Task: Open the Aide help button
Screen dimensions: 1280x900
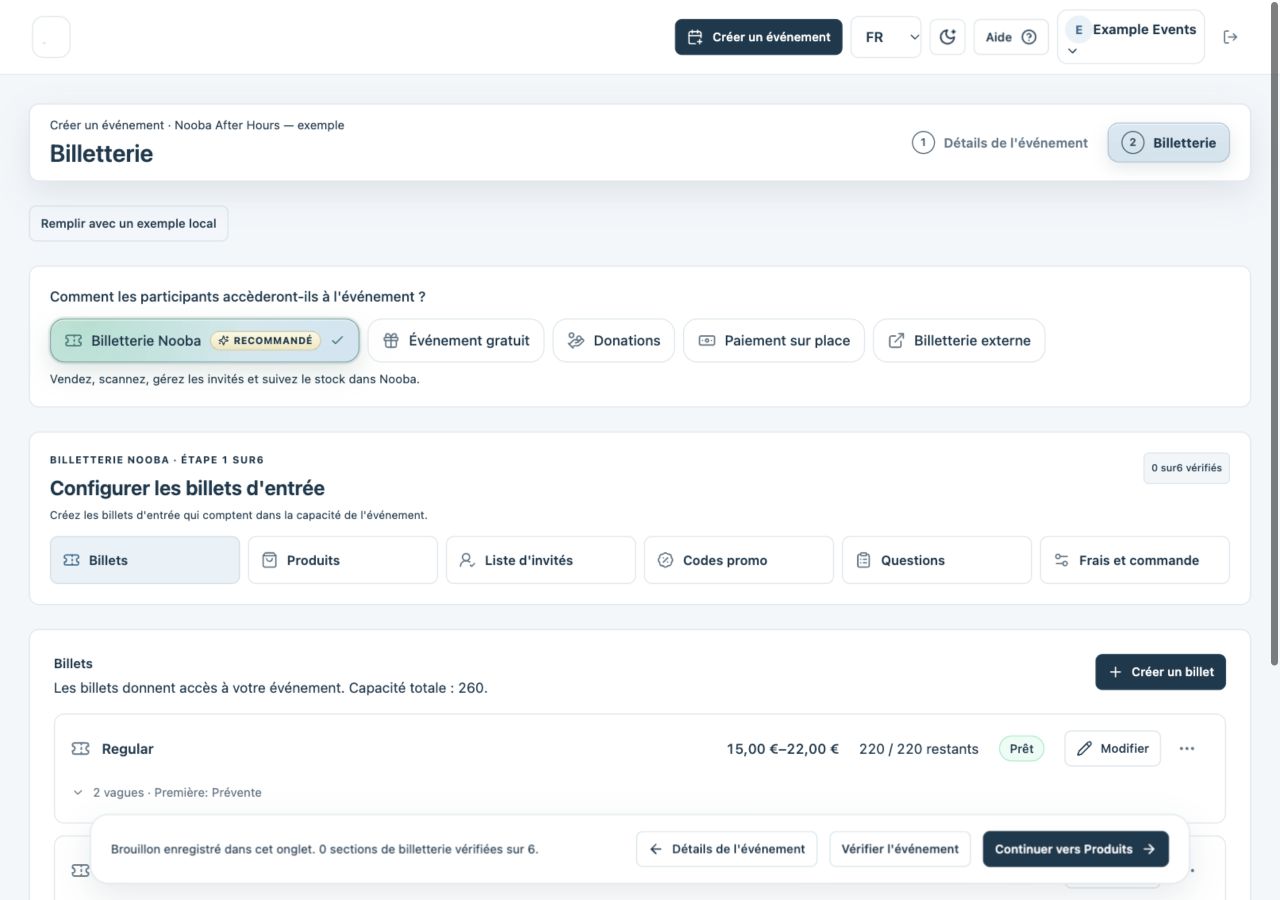Action: [1011, 37]
